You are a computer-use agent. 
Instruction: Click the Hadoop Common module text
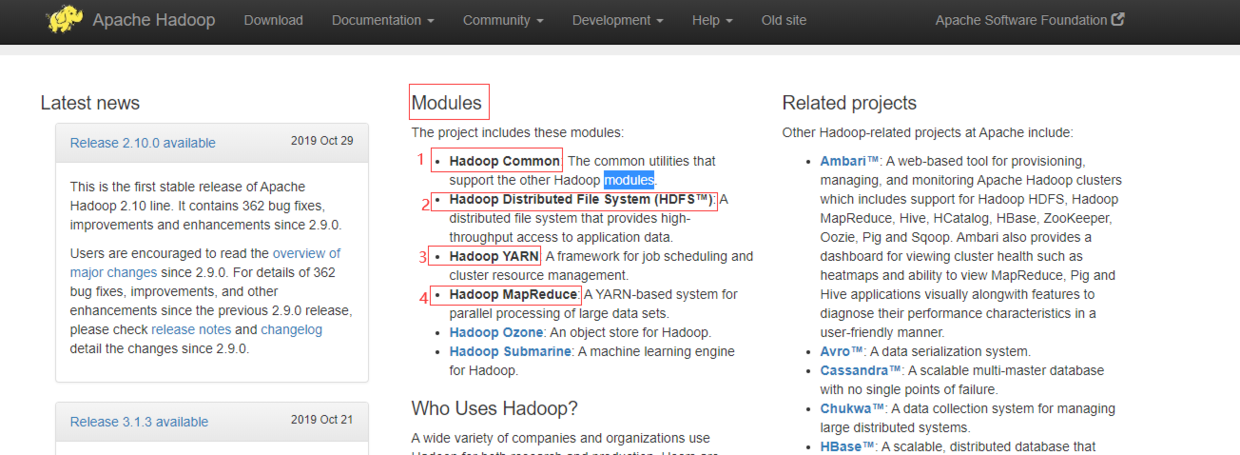505,161
